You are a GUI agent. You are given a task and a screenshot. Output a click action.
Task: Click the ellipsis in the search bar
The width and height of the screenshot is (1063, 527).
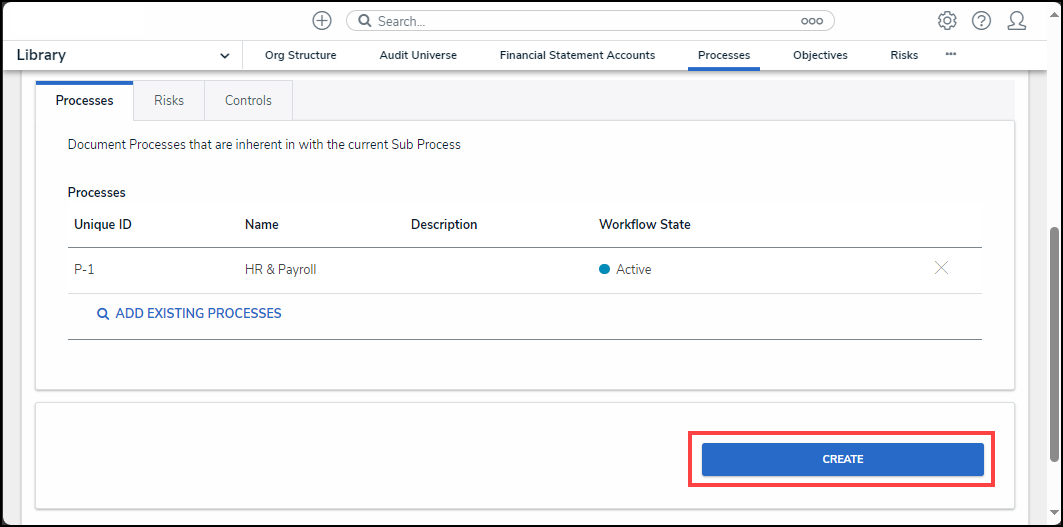pos(811,21)
